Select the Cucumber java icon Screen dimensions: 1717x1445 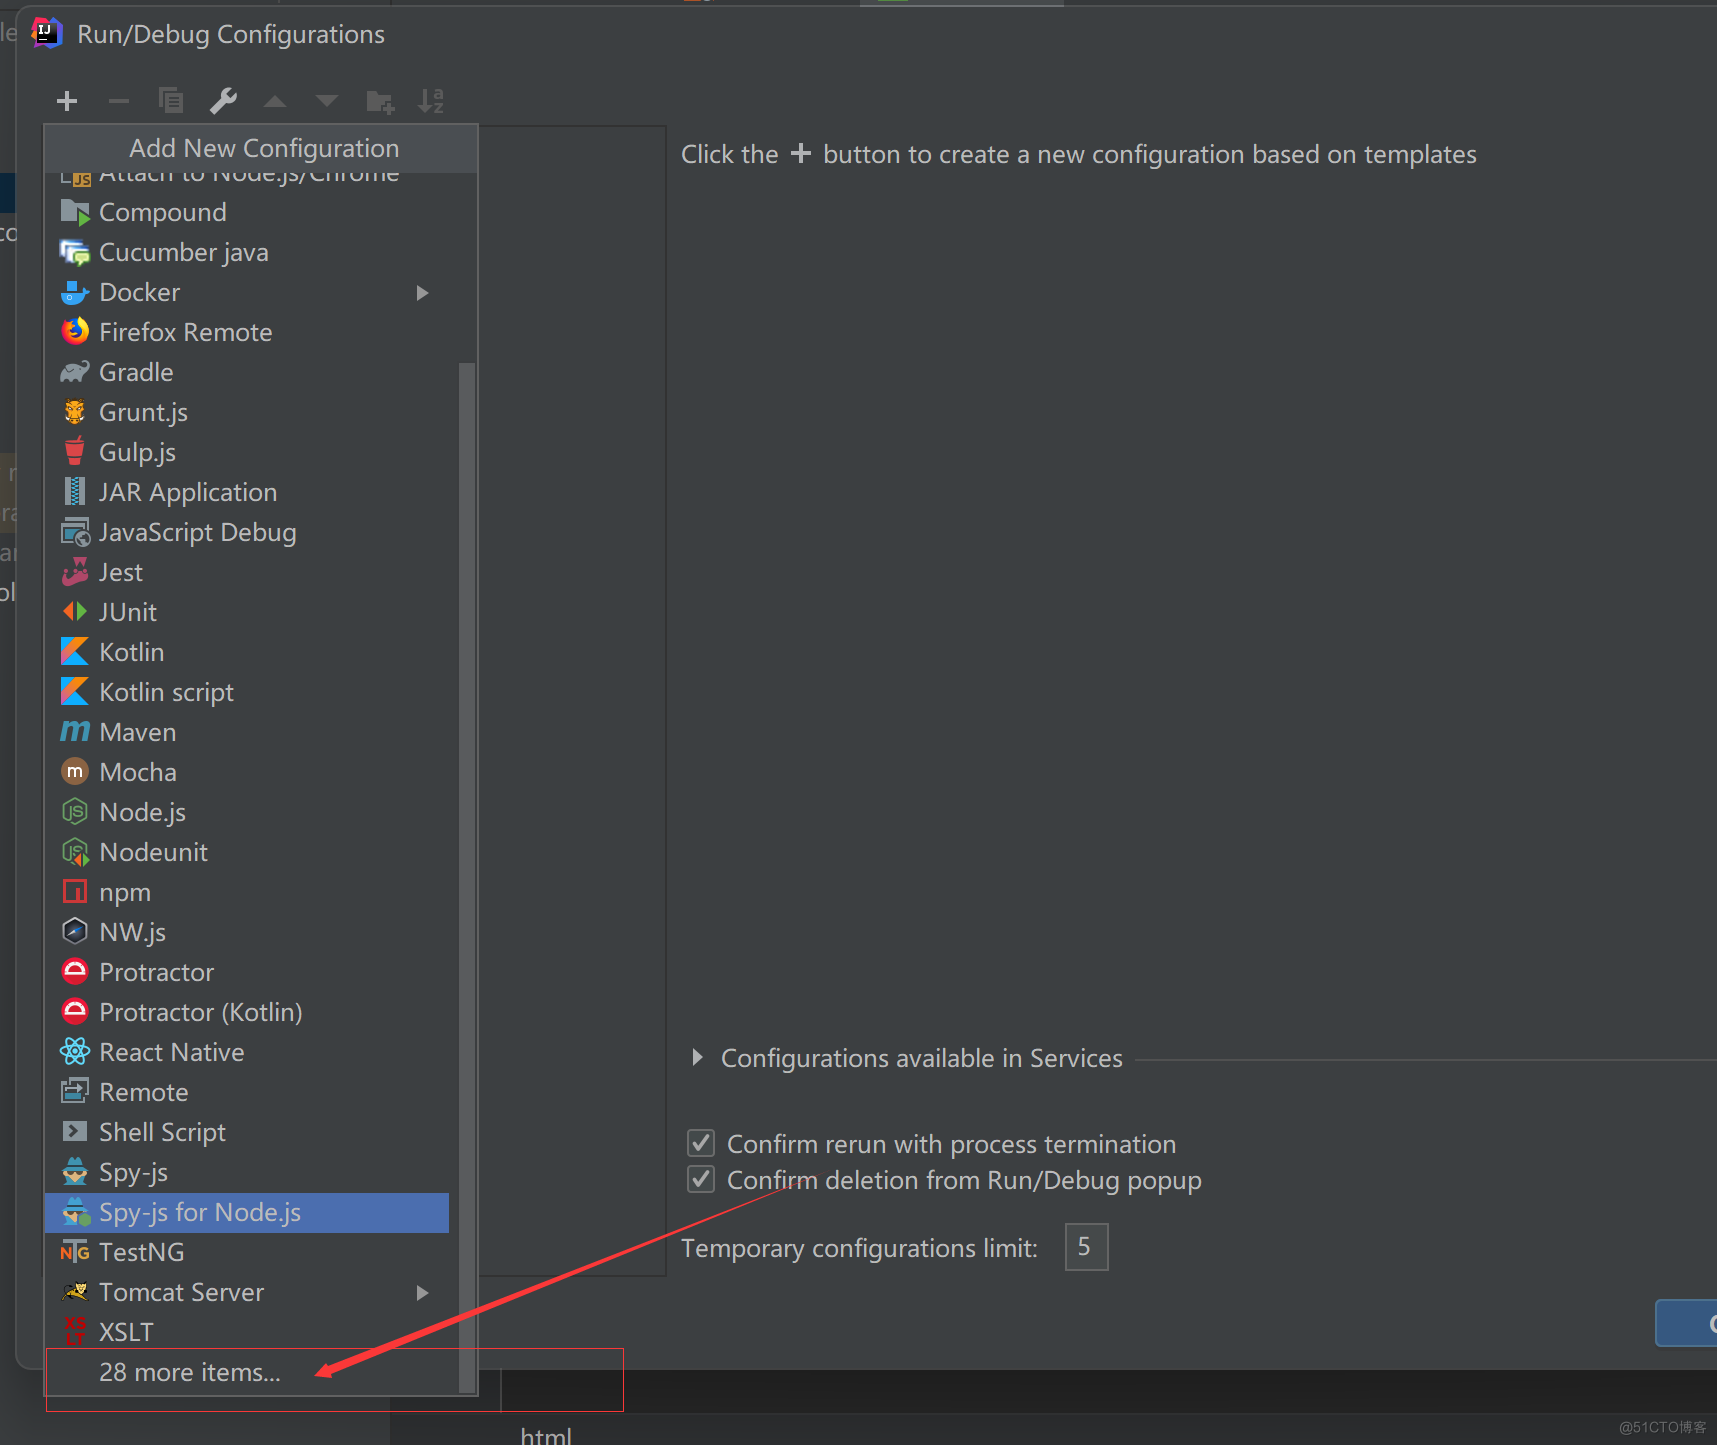pyautogui.click(x=75, y=252)
